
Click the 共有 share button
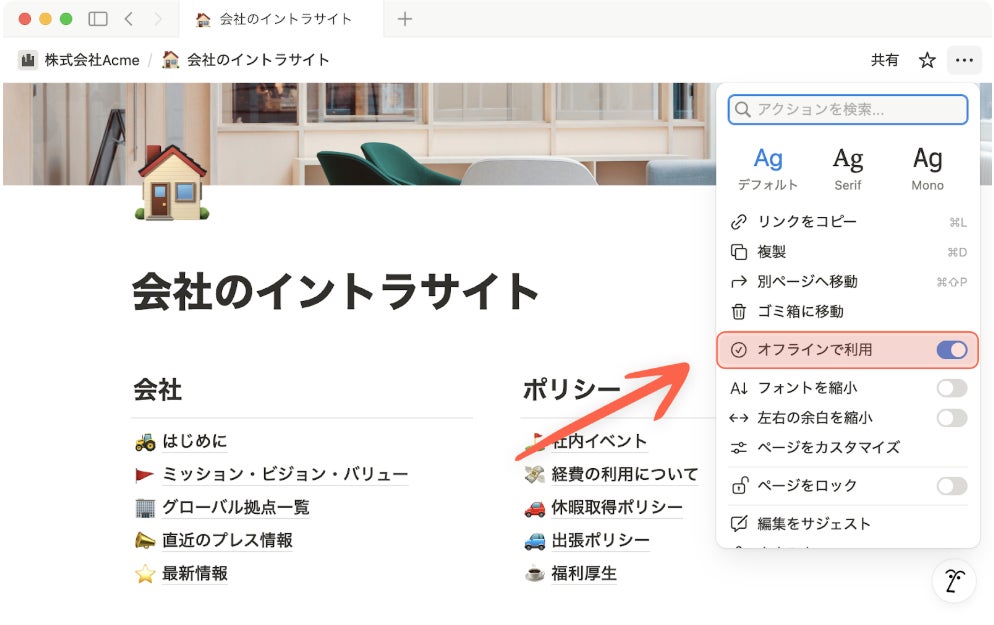(x=884, y=60)
